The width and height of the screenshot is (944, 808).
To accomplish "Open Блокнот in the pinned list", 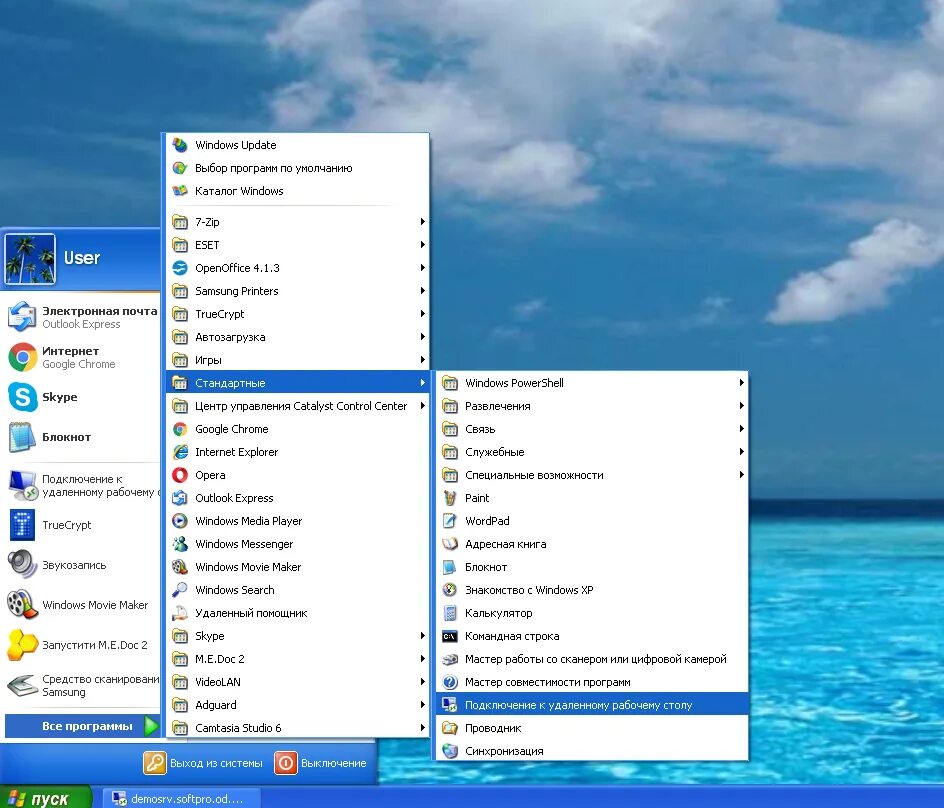I will (82, 437).
